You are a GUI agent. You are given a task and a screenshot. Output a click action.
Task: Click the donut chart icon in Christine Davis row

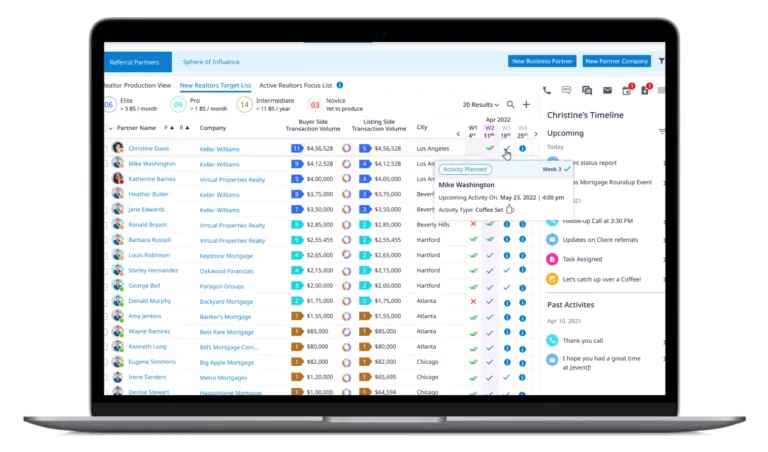(x=346, y=148)
